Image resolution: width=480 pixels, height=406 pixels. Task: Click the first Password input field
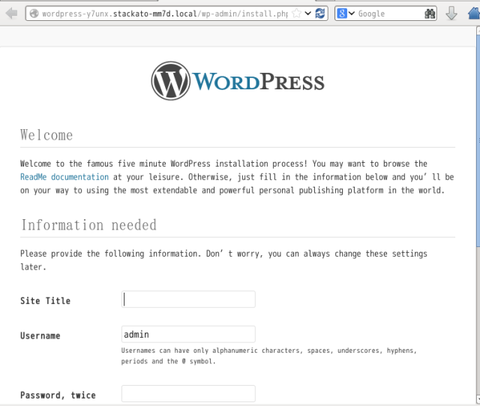[188, 394]
